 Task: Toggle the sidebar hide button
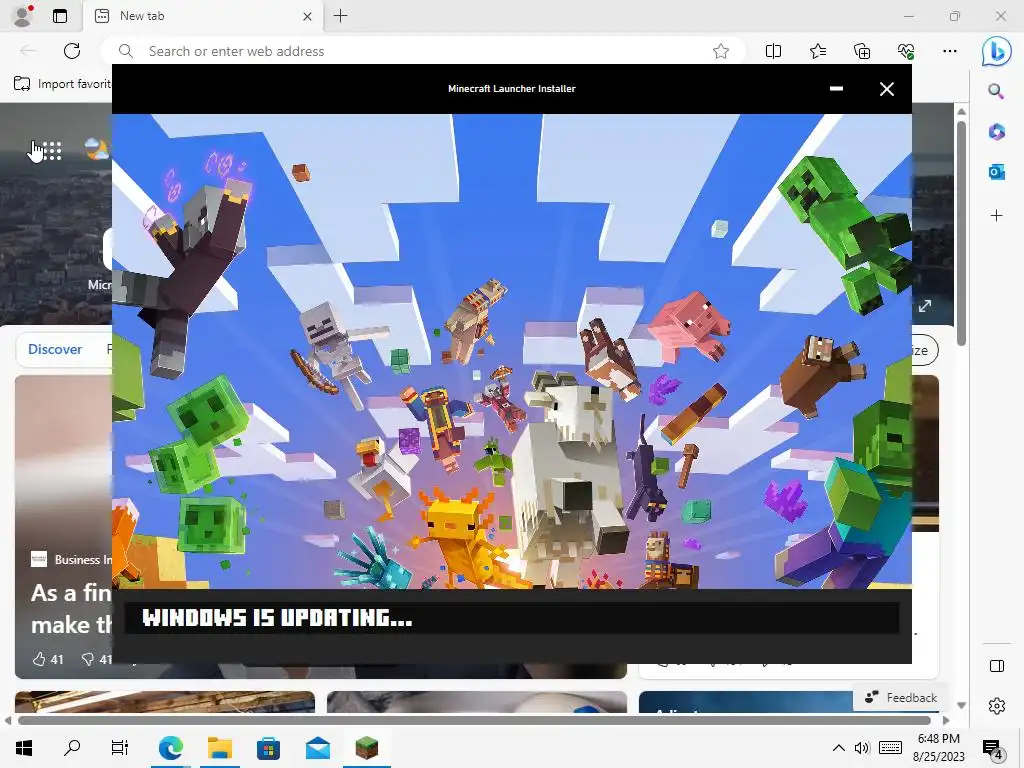(997, 666)
